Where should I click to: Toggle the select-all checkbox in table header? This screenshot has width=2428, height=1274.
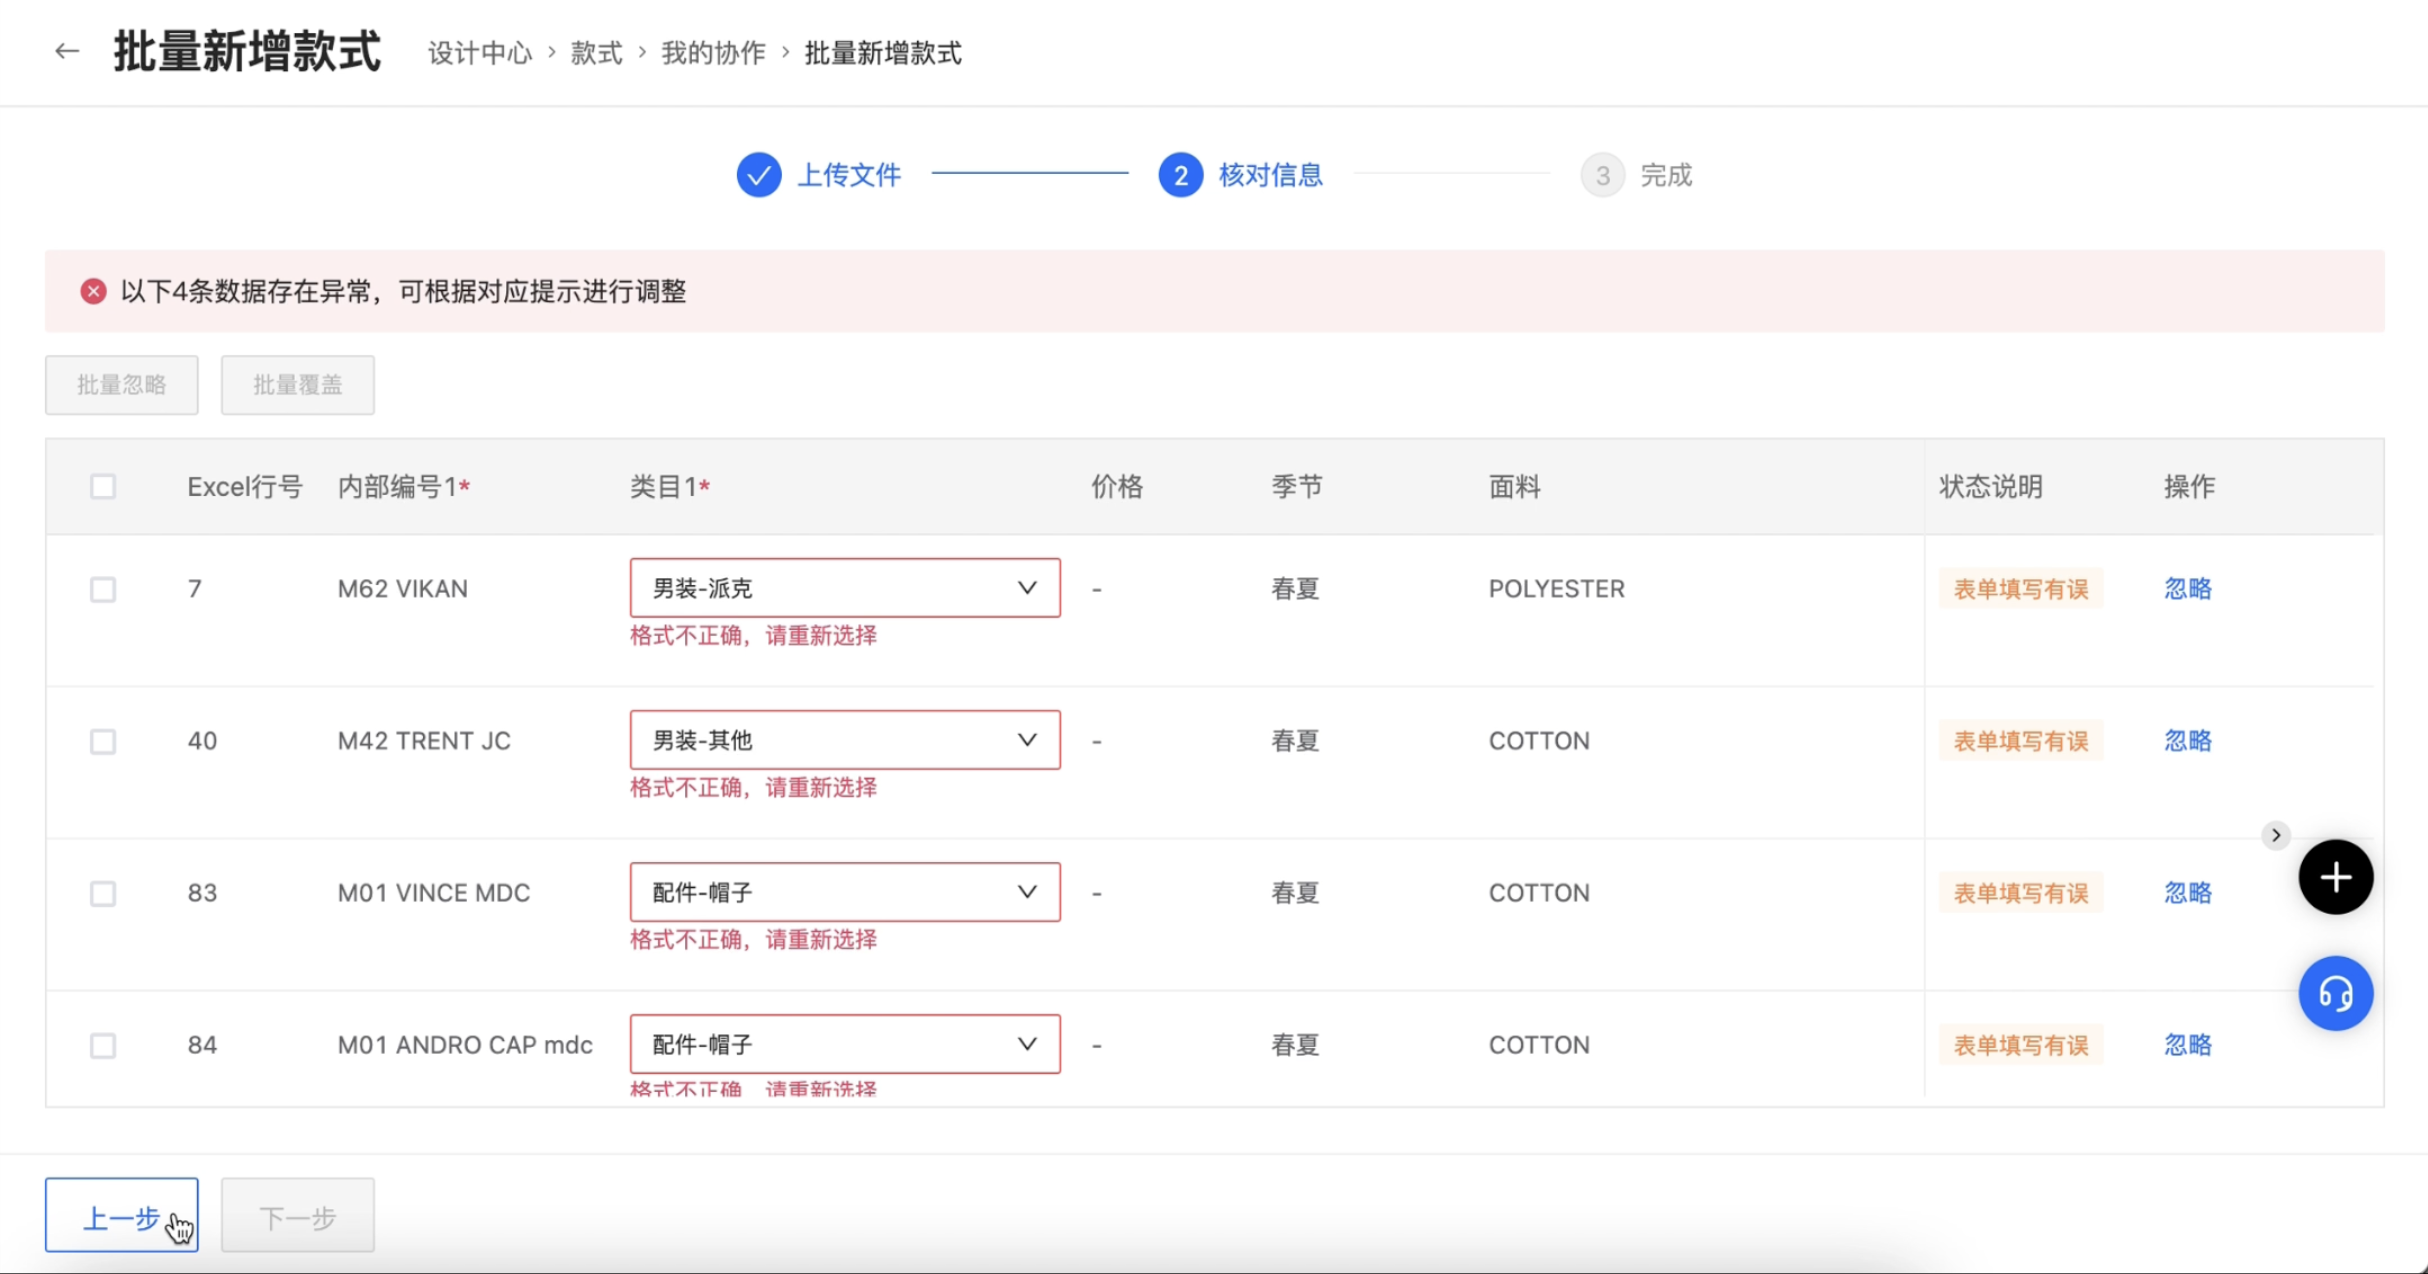click(103, 487)
